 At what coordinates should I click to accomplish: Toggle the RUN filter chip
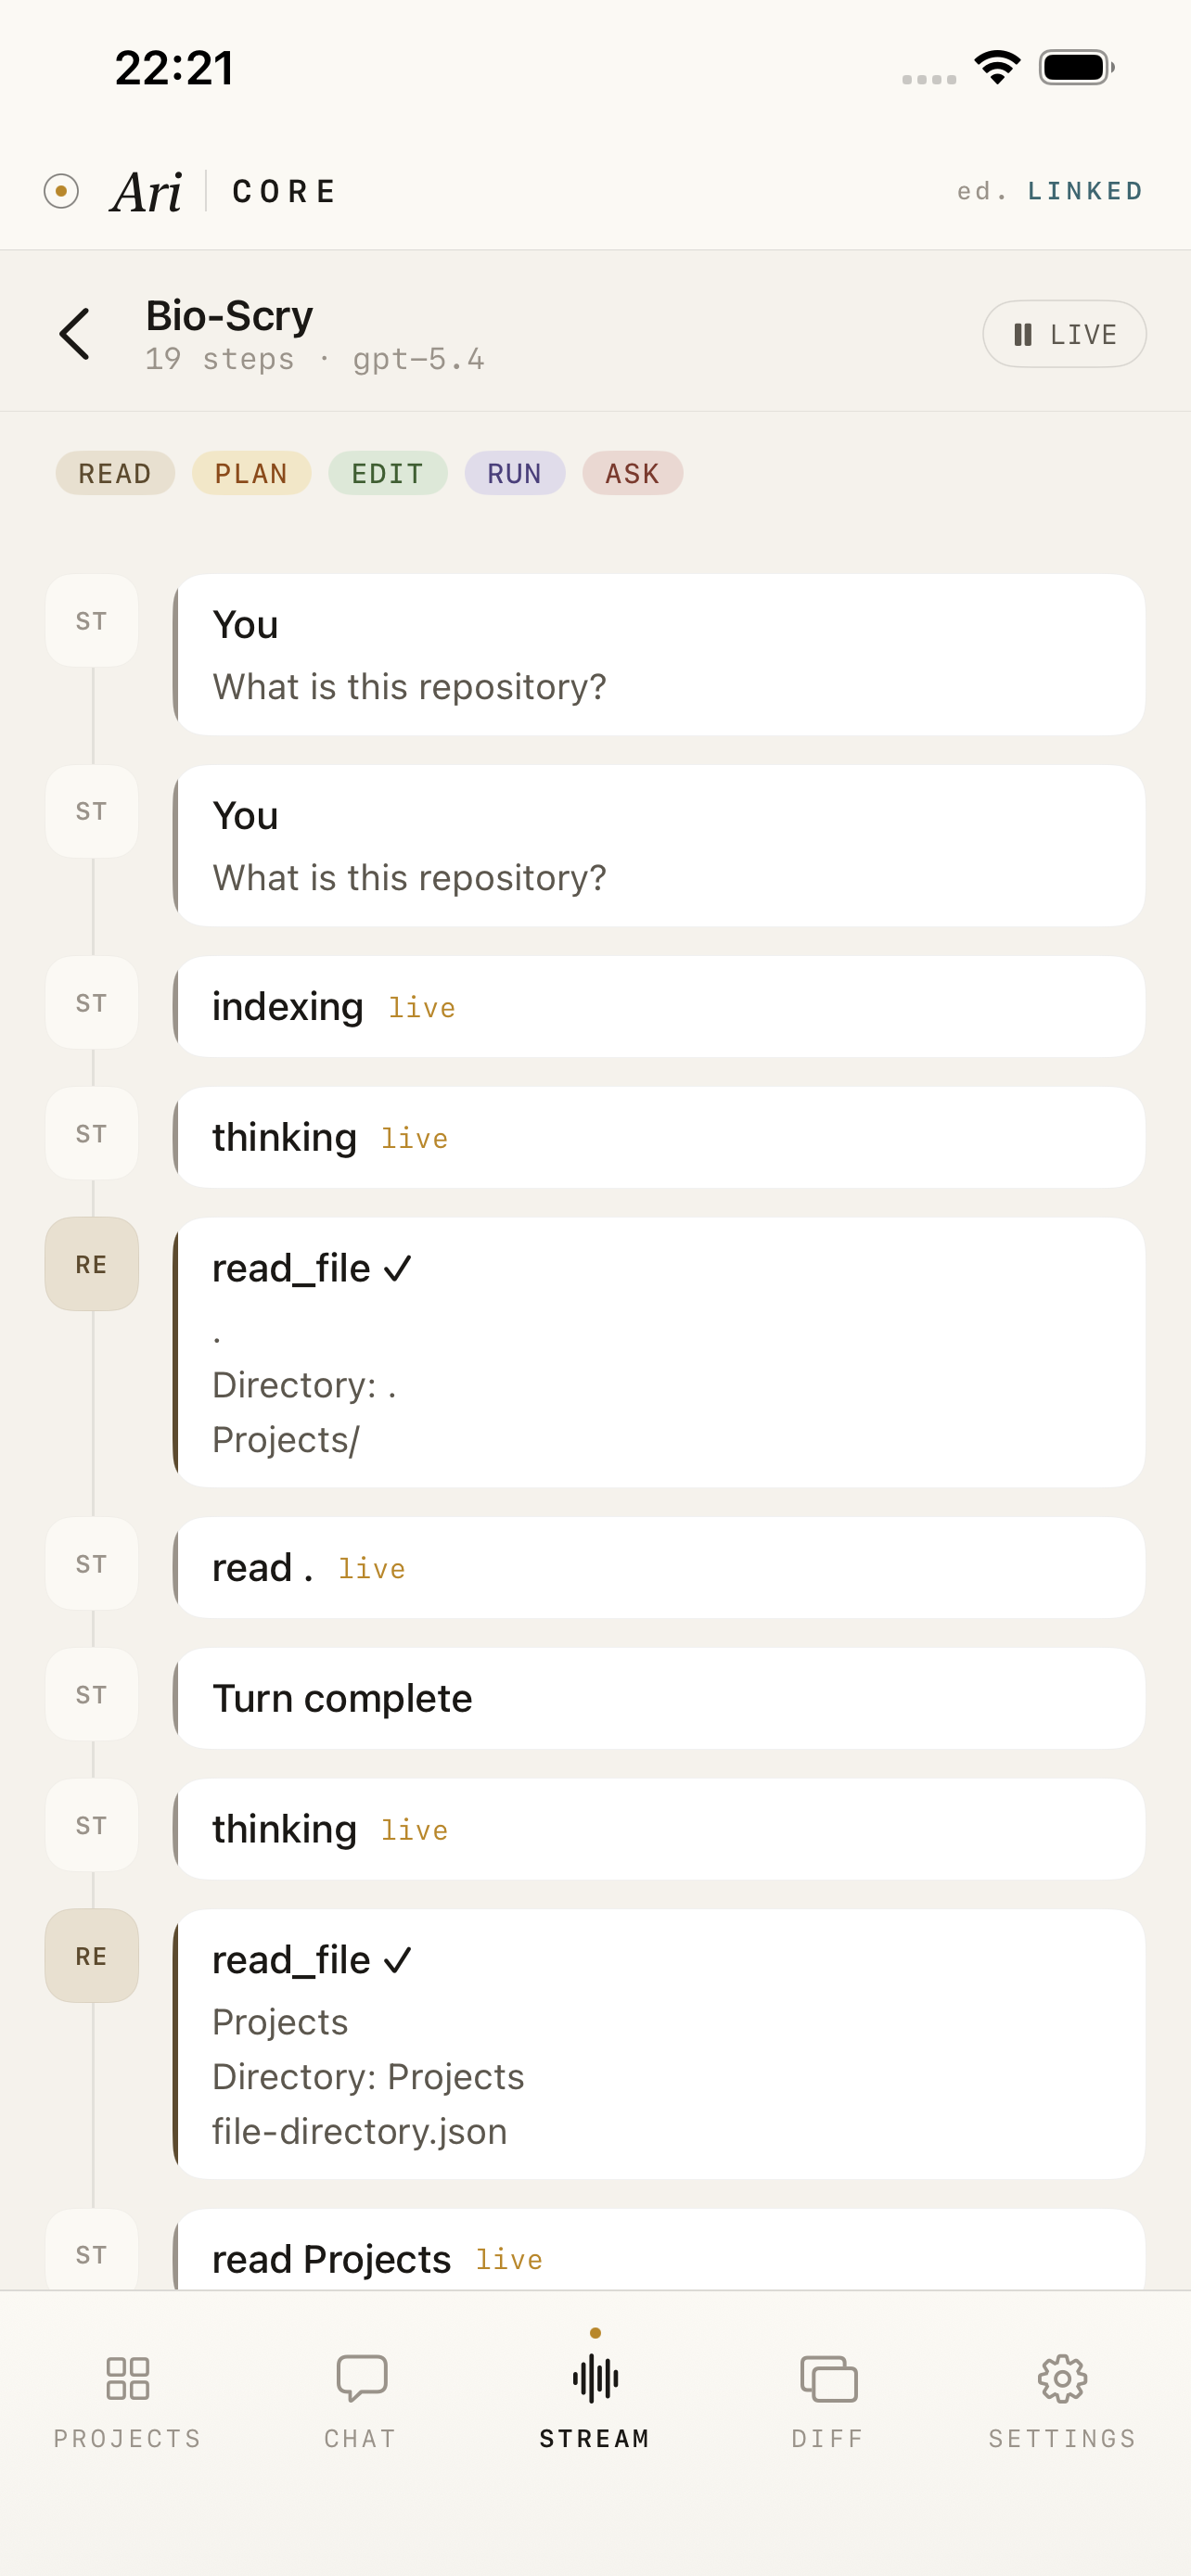click(514, 473)
